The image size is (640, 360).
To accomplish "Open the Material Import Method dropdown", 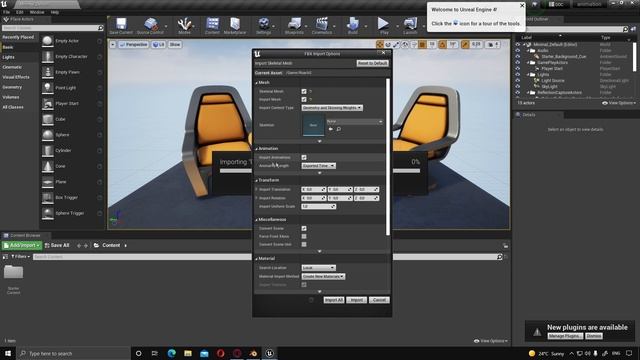I will (x=323, y=276).
